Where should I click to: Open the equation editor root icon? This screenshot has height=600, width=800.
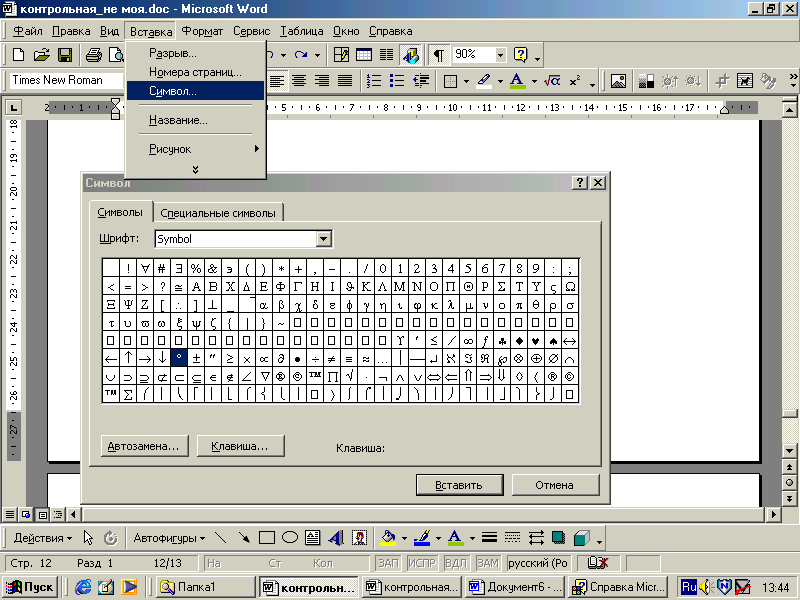[552, 81]
